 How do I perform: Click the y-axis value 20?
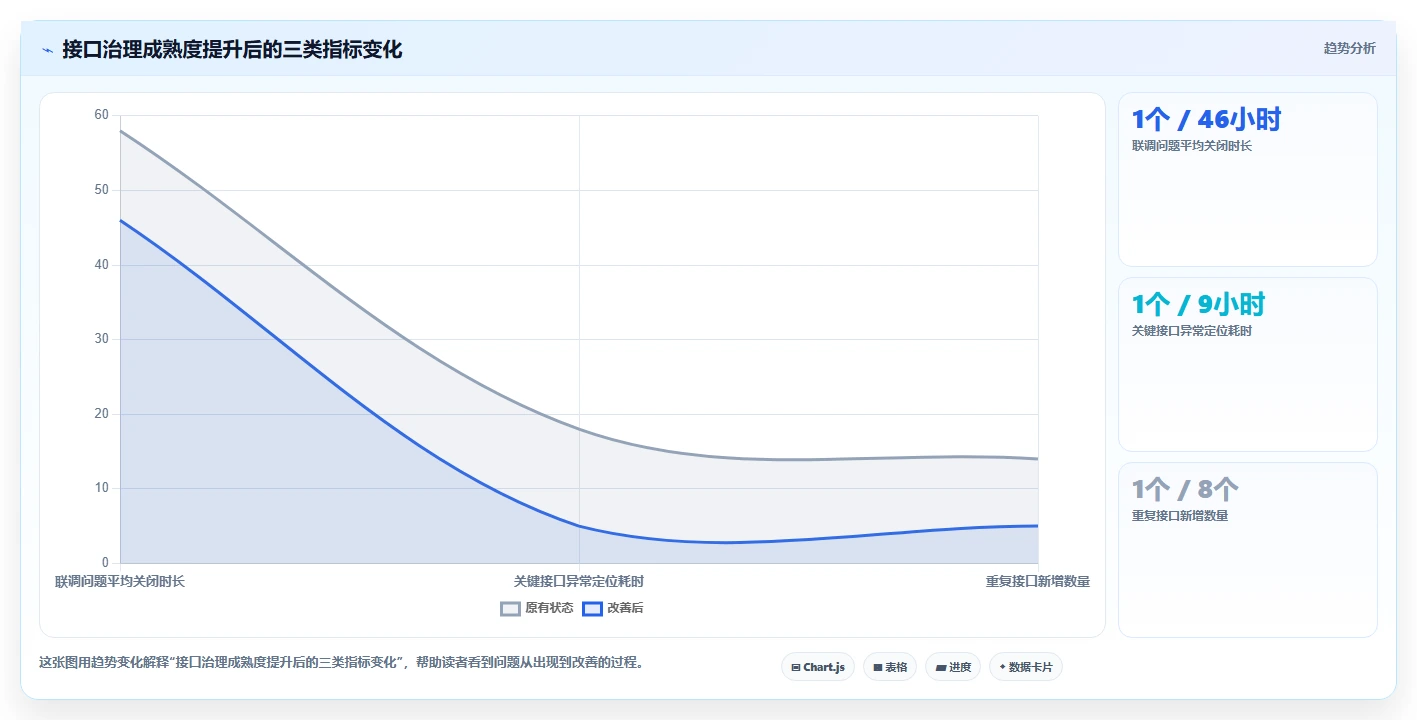(101, 414)
